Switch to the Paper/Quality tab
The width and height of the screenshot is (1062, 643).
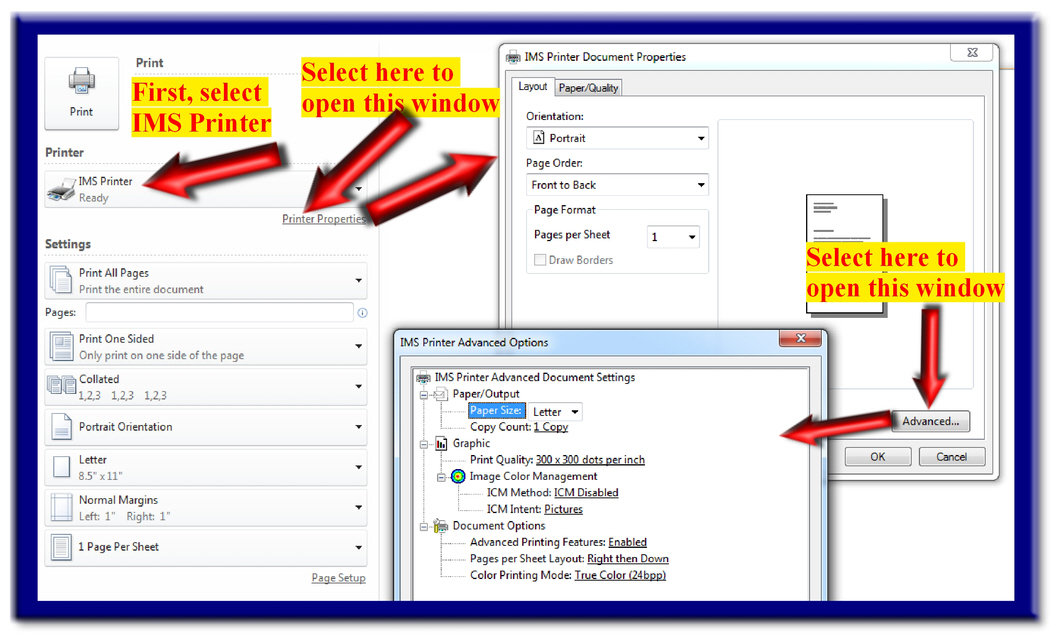589,88
